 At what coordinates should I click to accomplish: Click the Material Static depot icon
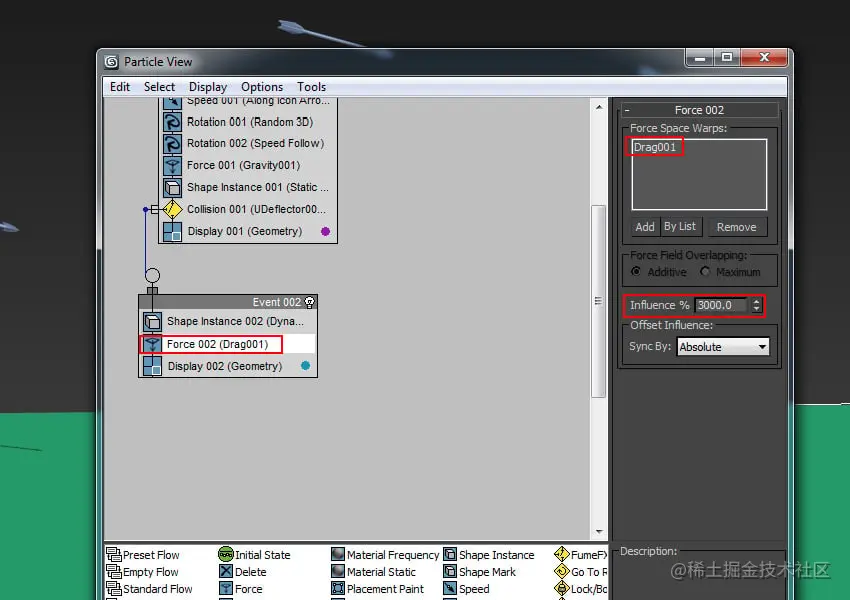pos(338,571)
